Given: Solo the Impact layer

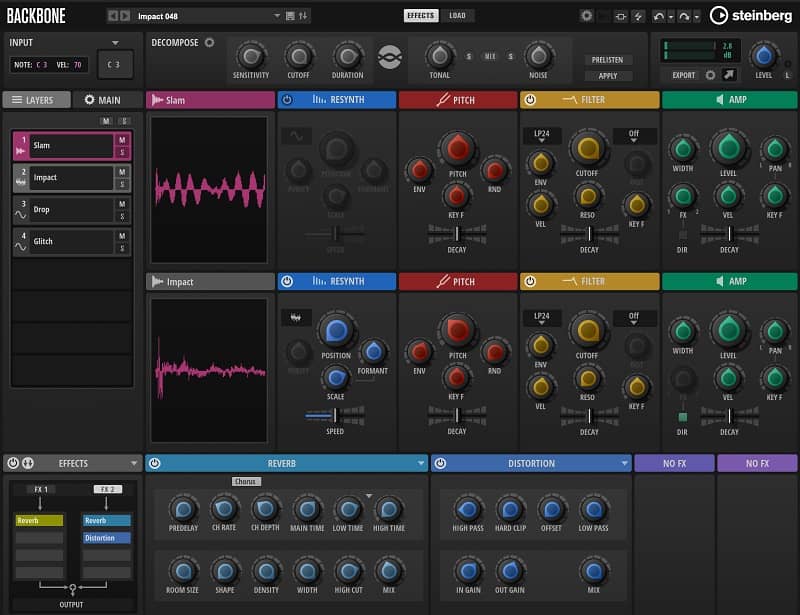Looking at the screenshot, I should (122, 184).
